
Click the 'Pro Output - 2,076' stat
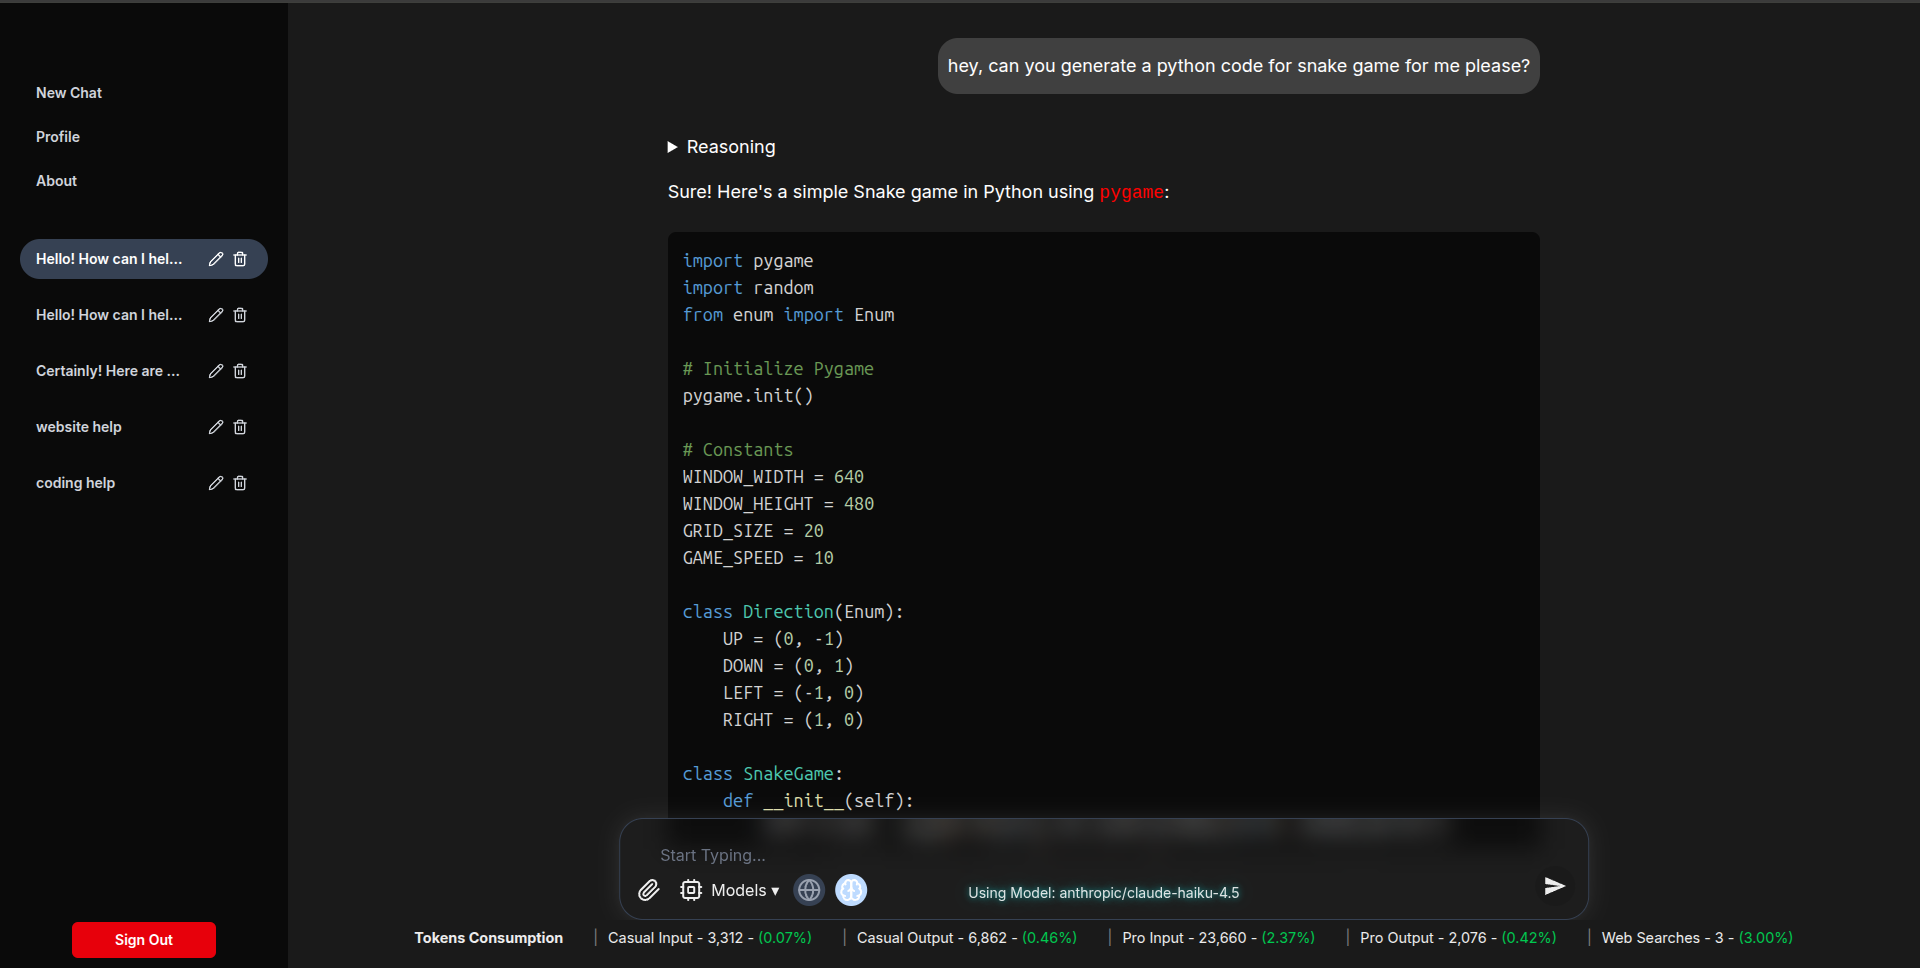click(x=1458, y=938)
